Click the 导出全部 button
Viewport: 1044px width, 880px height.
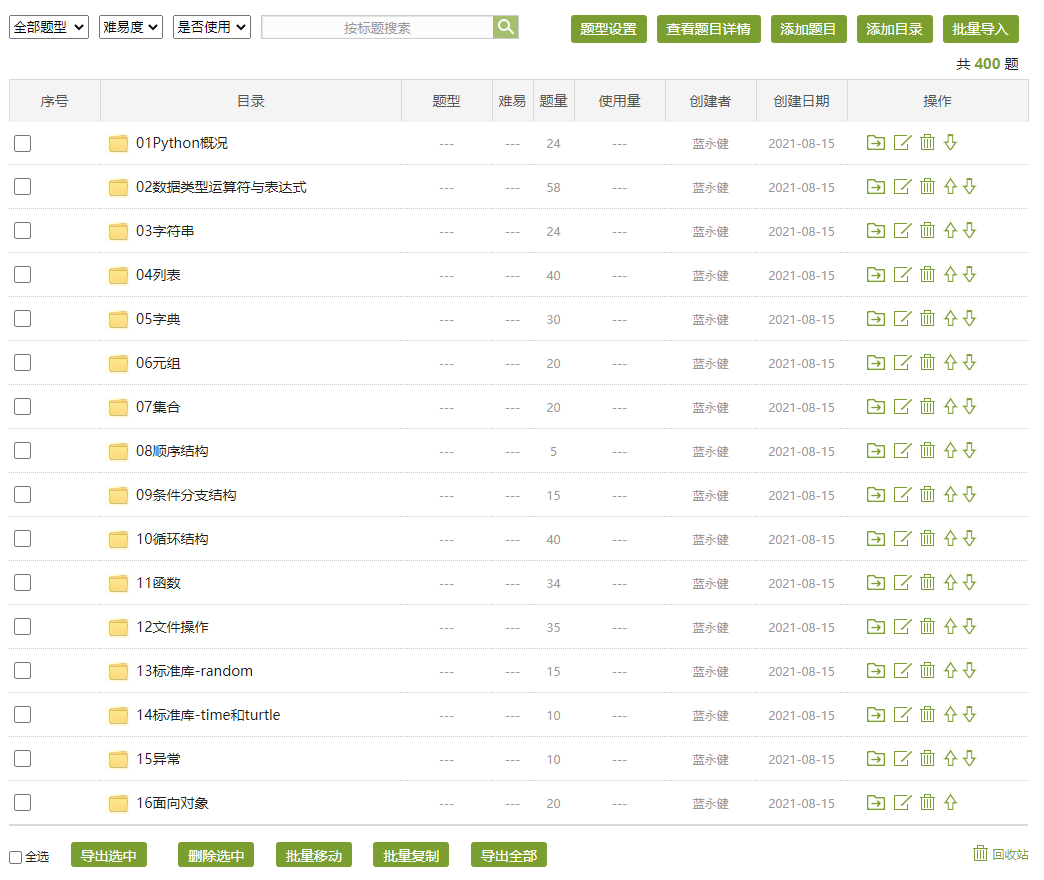(x=509, y=855)
